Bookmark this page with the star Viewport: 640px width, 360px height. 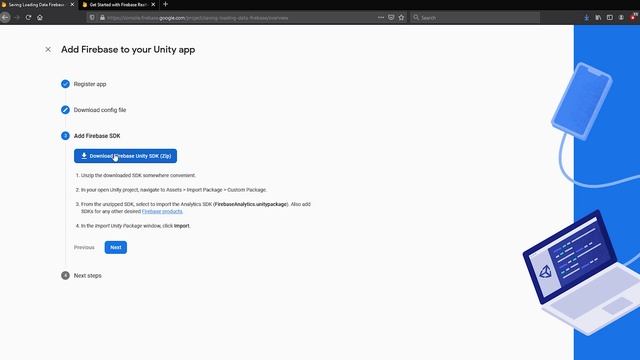point(401,18)
